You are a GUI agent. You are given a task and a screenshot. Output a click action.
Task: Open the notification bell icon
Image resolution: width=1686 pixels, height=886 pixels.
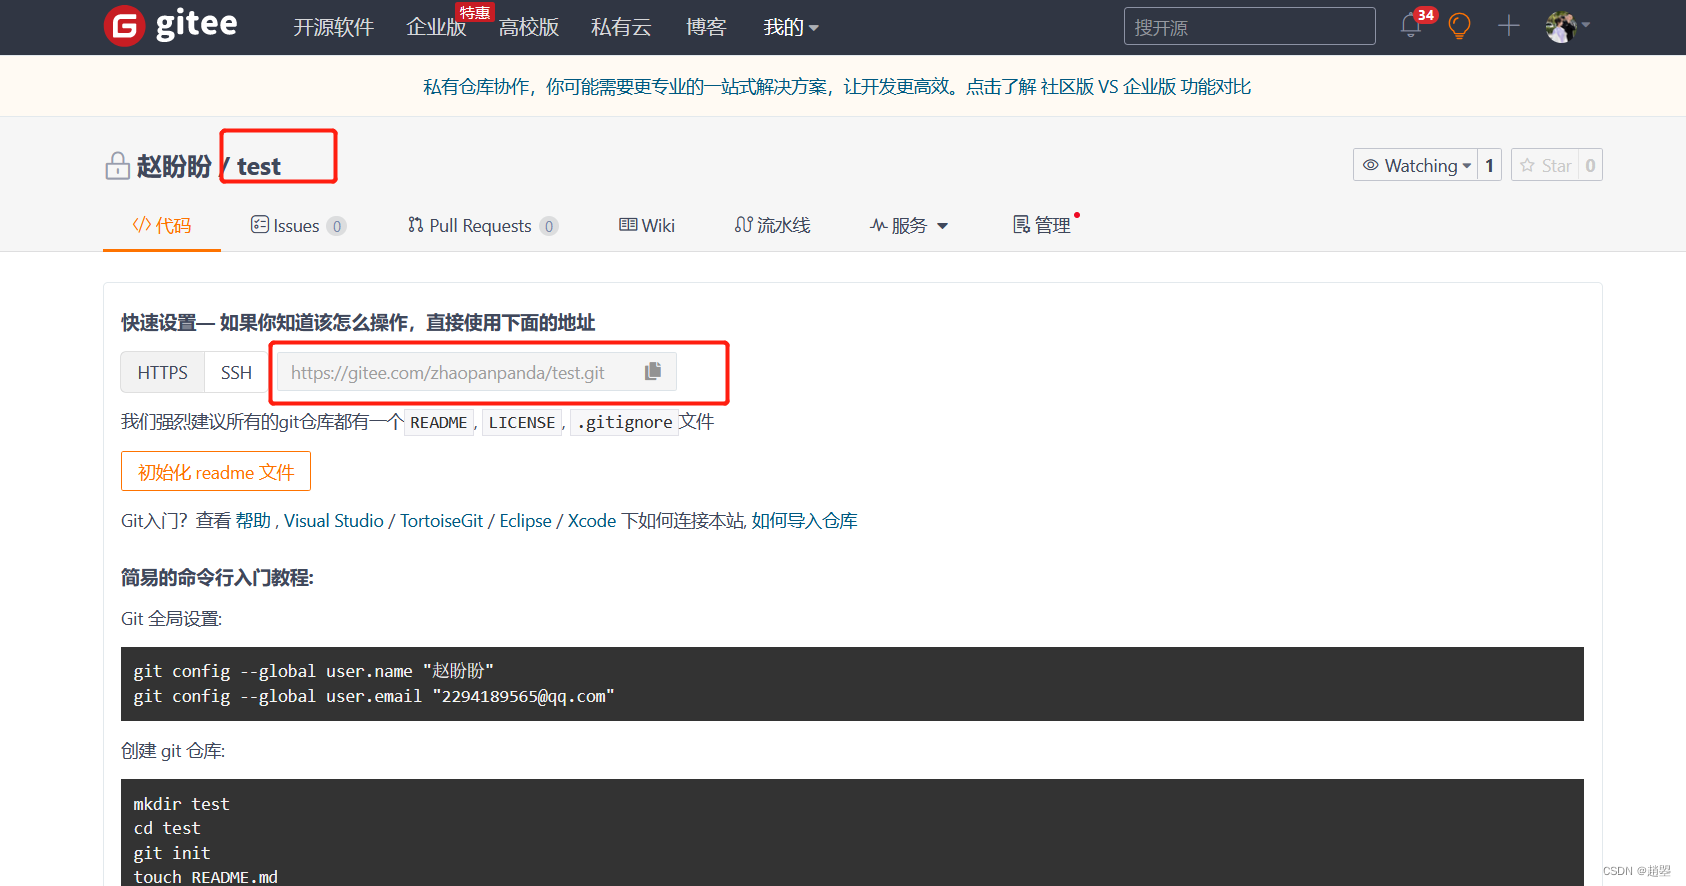[1411, 25]
